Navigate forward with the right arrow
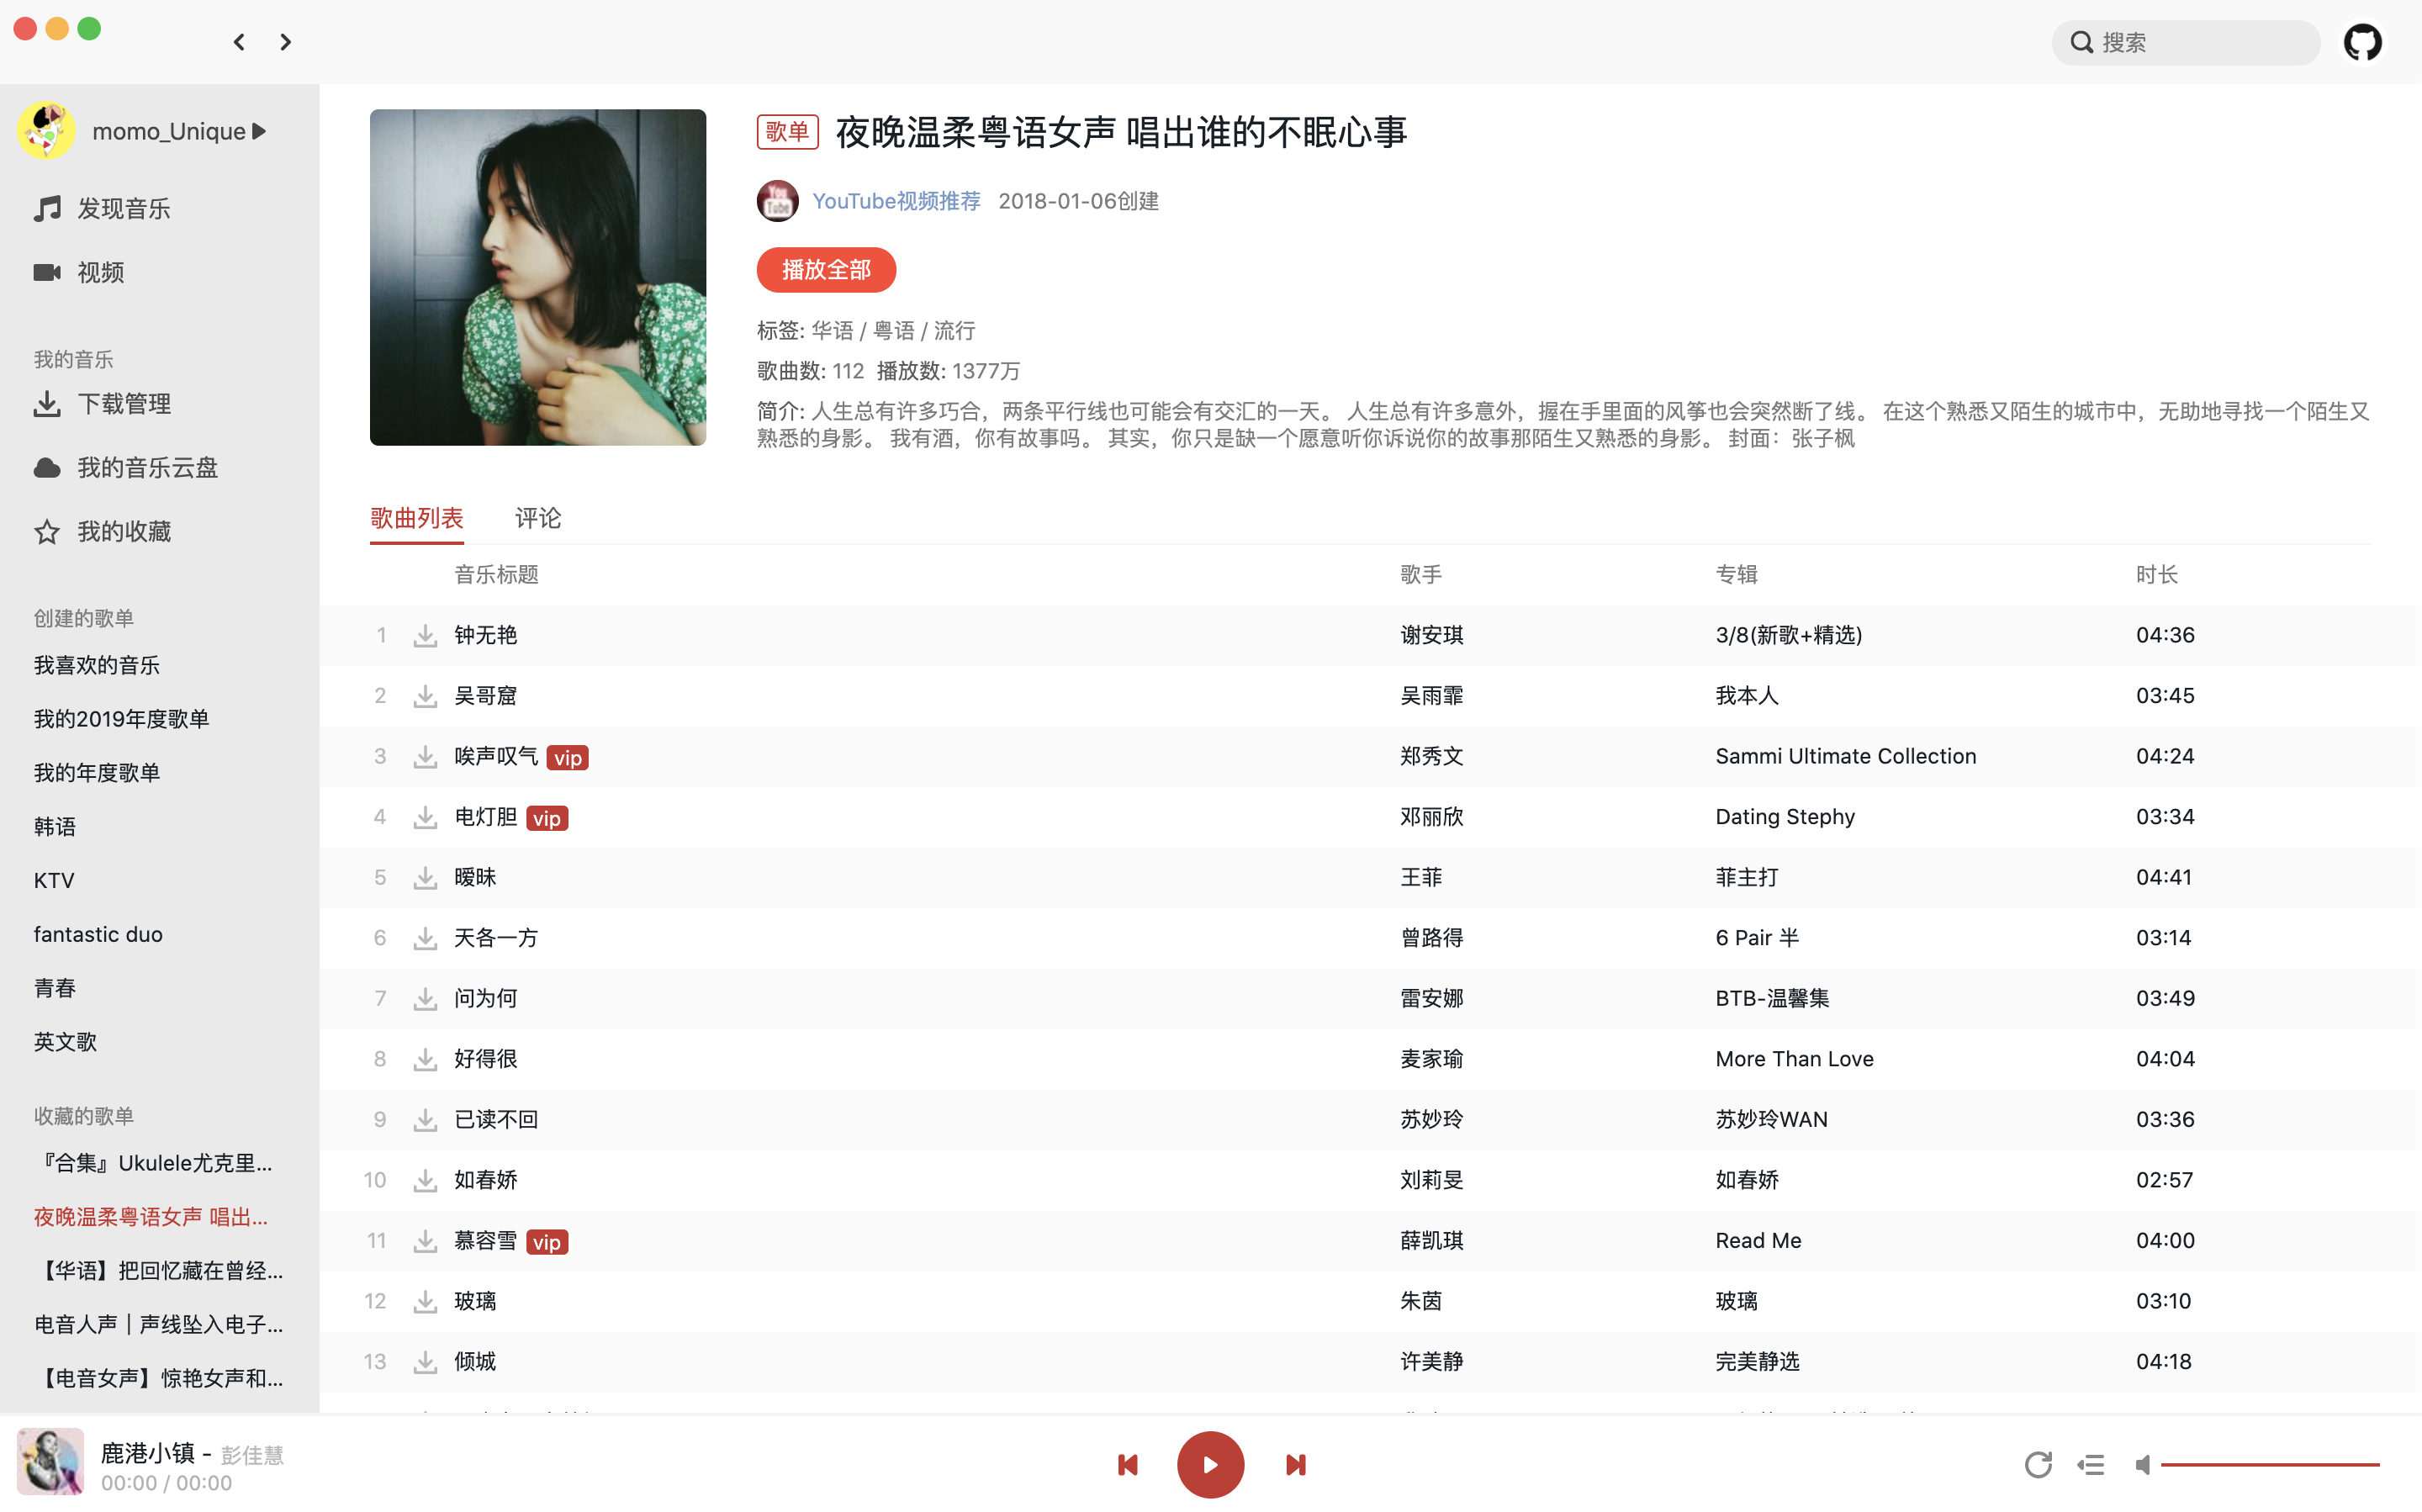This screenshot has height=1512, width=2422. coord(286,42)
